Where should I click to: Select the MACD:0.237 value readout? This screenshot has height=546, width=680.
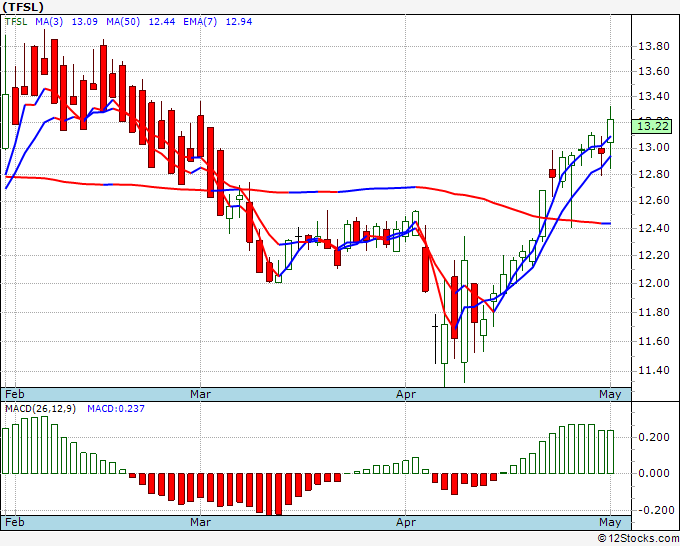click(x=116, y=409)
